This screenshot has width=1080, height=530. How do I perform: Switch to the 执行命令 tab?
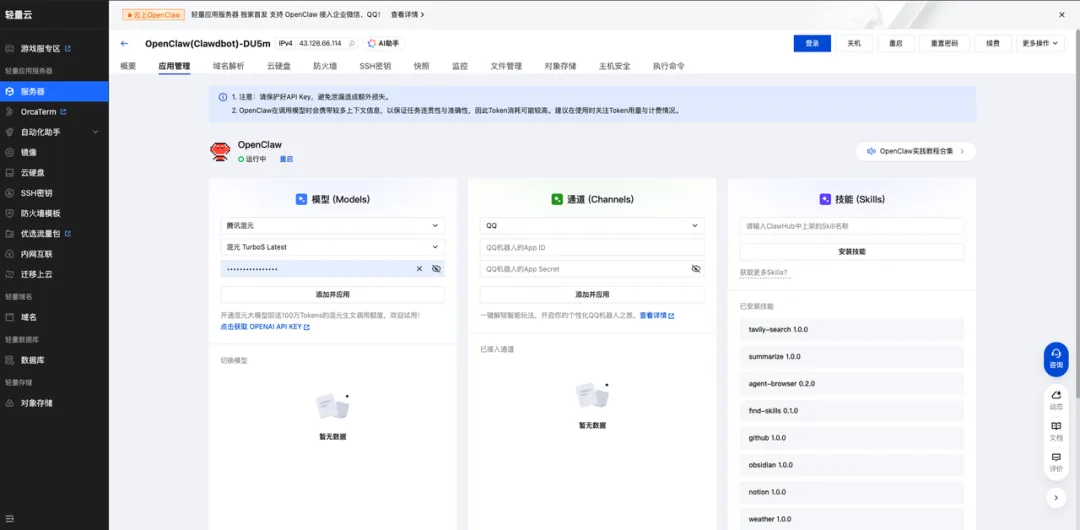(669, 66)
